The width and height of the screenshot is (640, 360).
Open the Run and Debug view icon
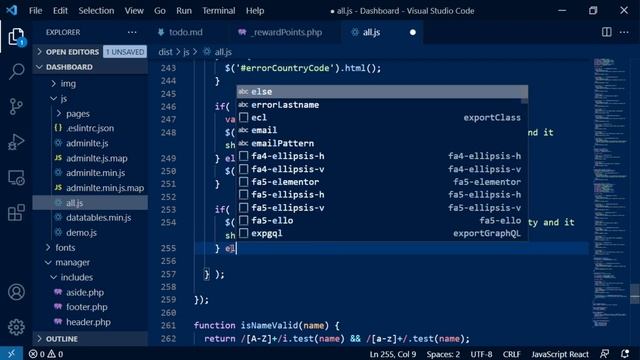tap(16, 142)
